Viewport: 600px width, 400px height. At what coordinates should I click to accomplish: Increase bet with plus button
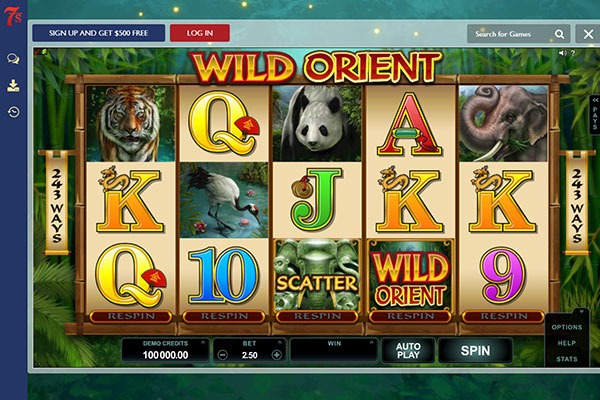276,355
